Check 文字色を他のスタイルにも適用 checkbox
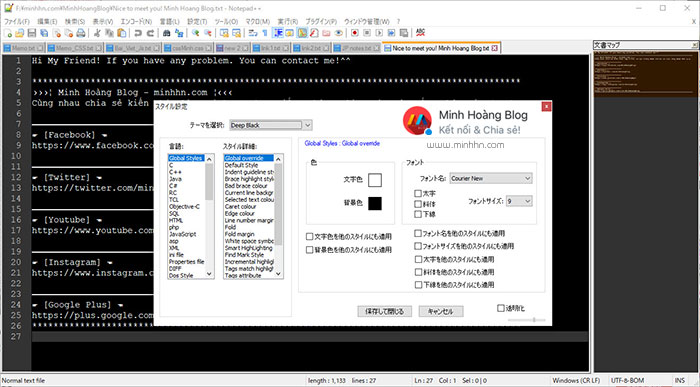 pyautogui.click(x=309, y=237)
